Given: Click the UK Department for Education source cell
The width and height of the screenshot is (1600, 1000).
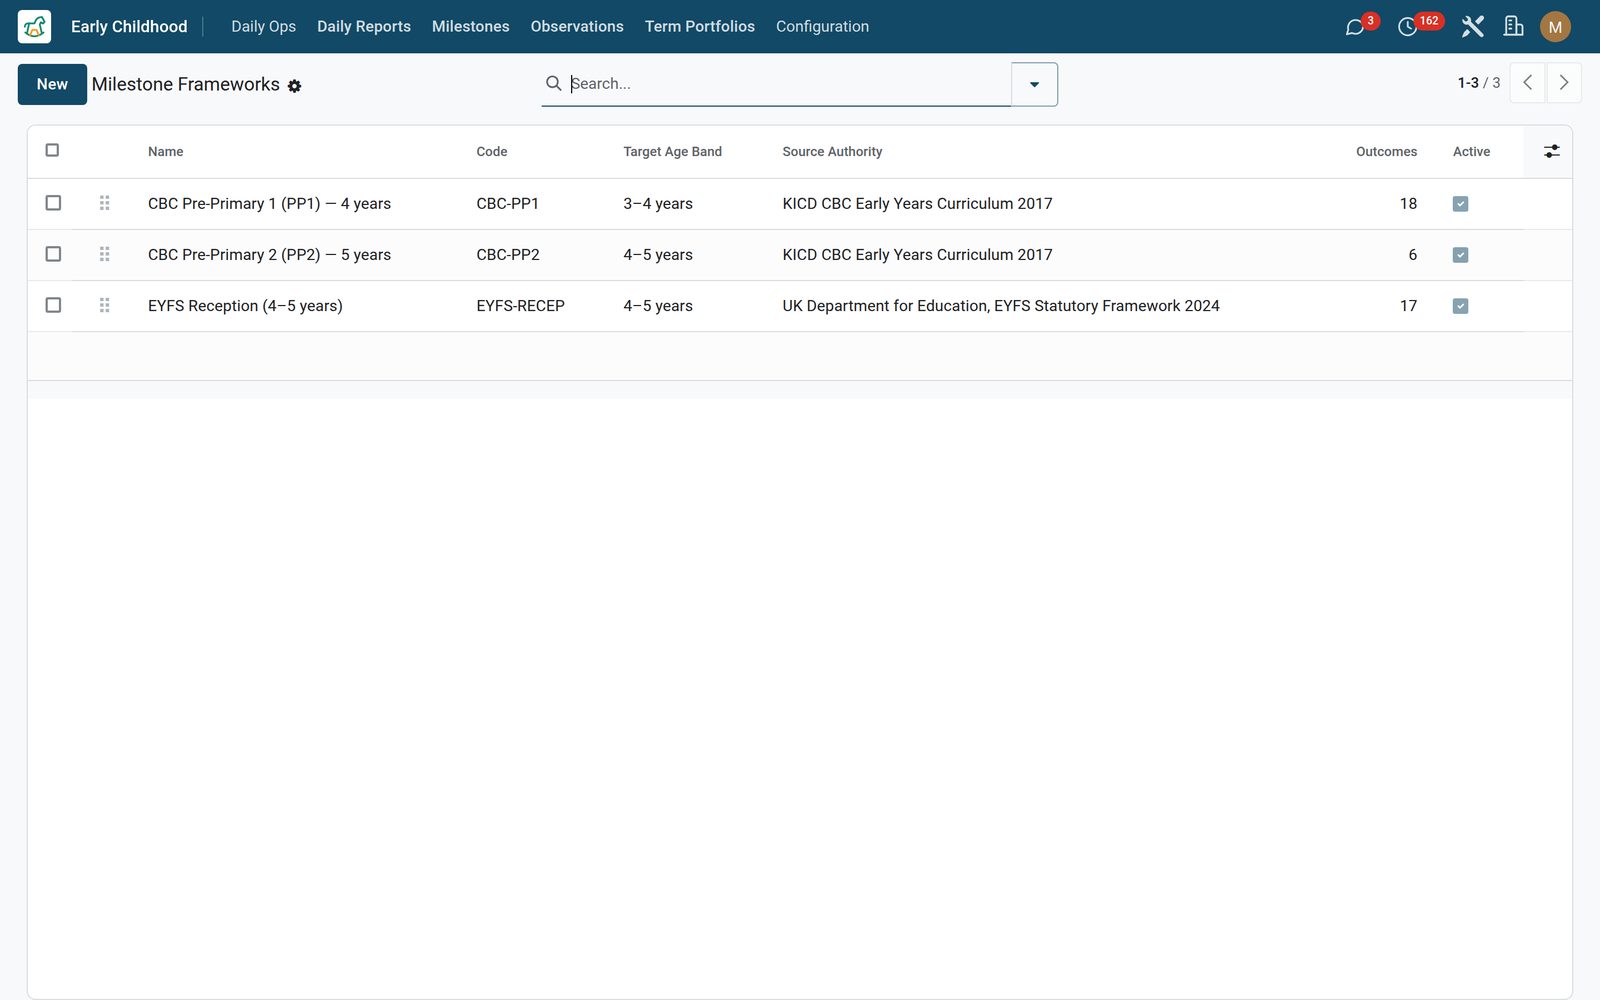Looking at the screenshot, I should [x=1001, y=306].
